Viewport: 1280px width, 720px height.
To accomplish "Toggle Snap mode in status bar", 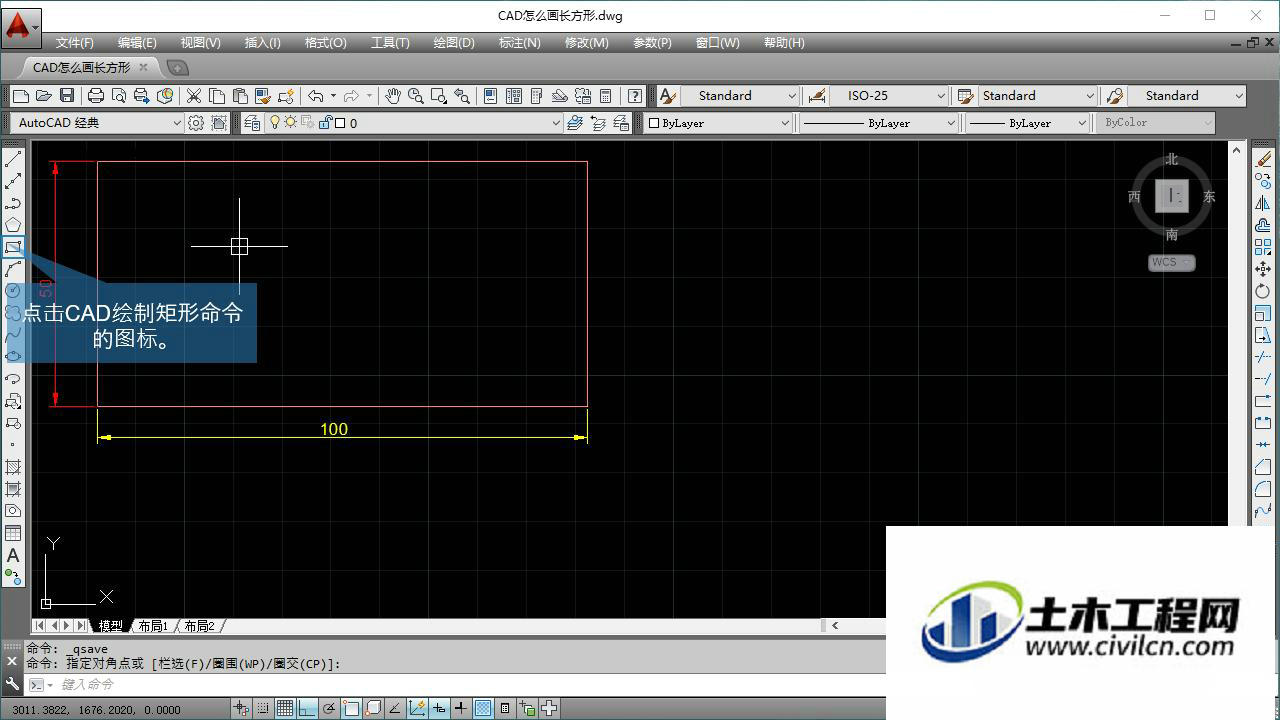I will coord(263,709).
